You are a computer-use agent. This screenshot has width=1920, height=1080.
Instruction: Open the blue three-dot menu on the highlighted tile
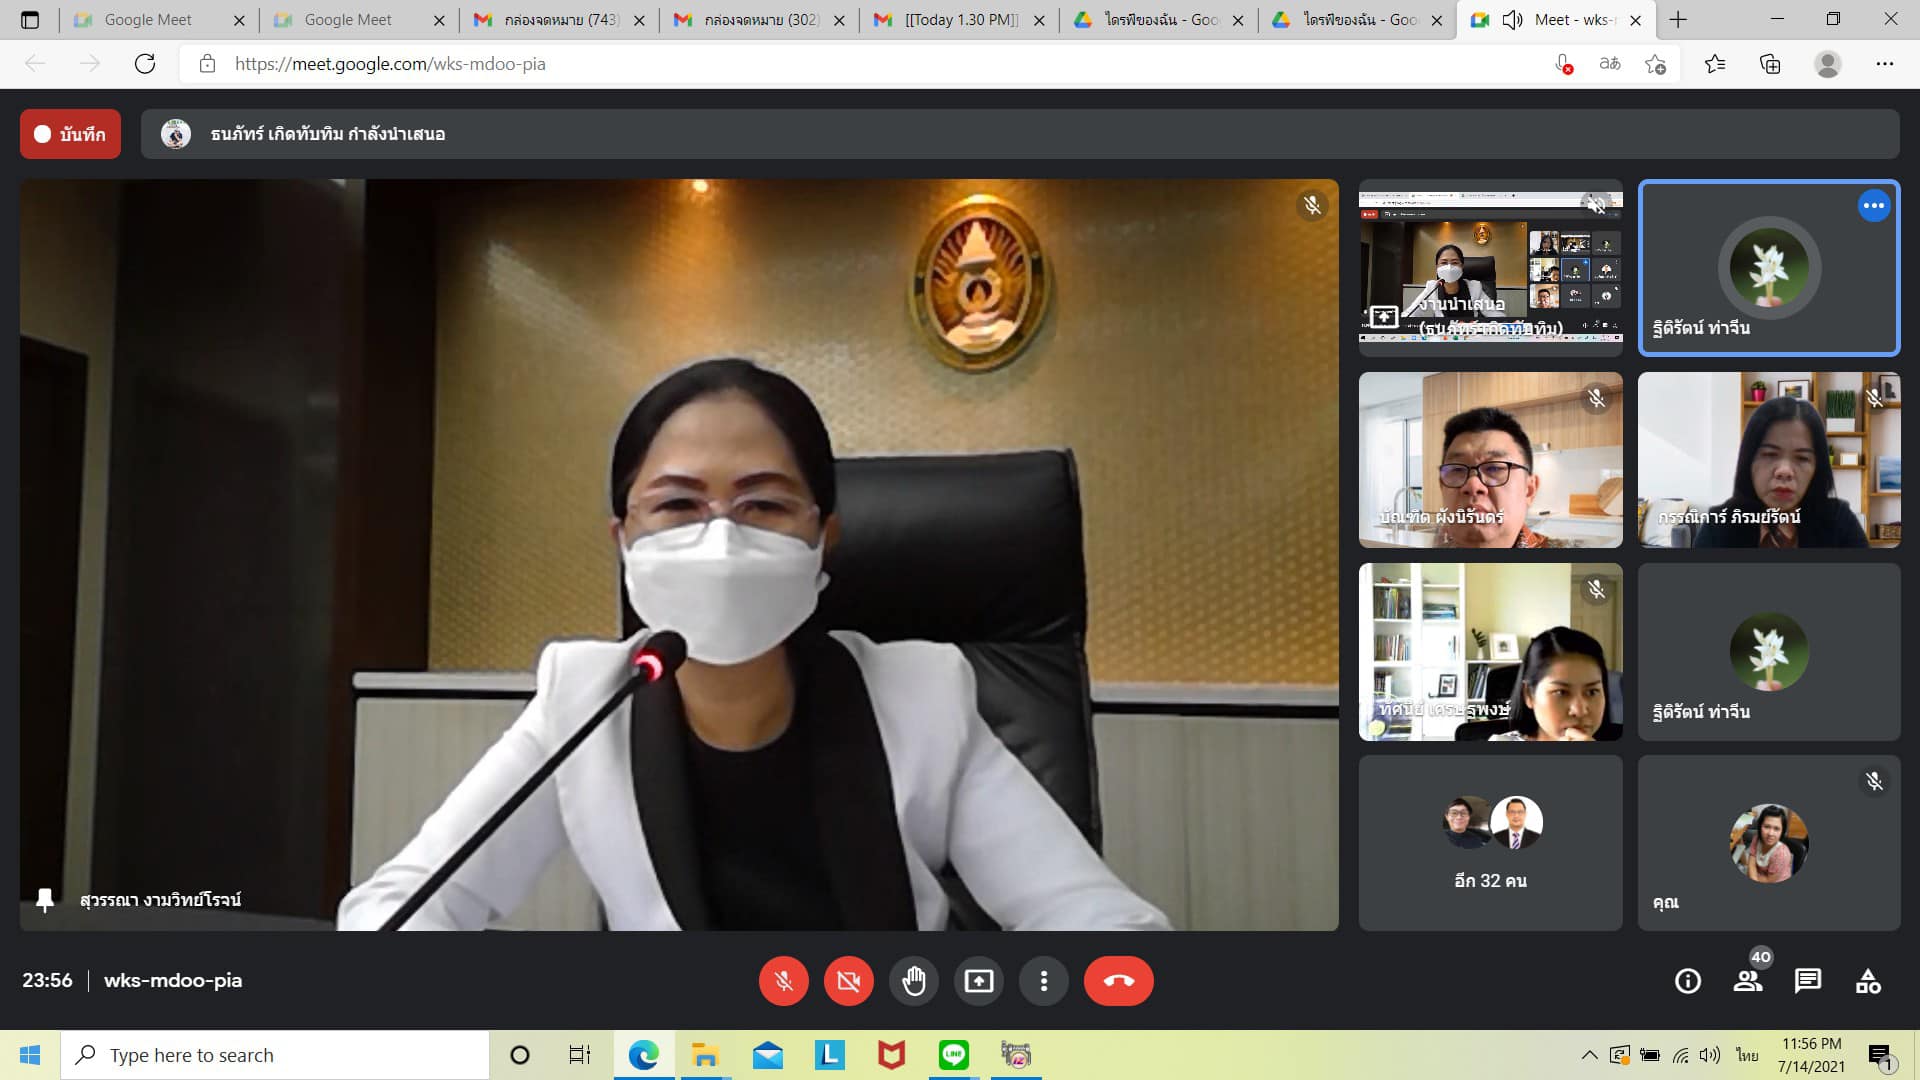tap(1873, 206)
